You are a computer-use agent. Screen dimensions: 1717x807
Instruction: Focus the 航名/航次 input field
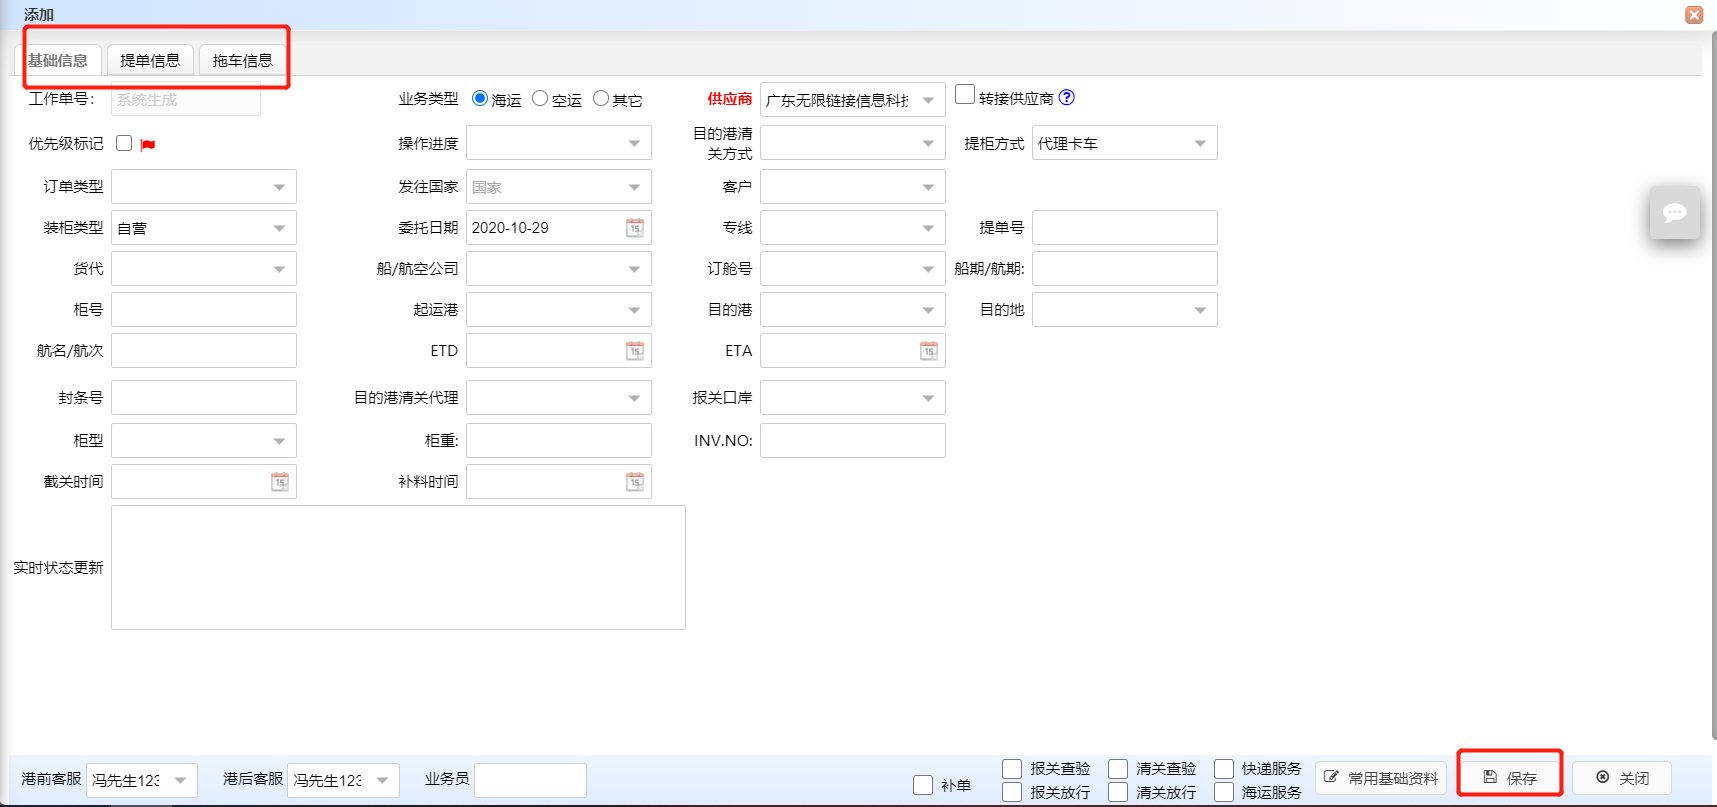click(x=204, y=351)
